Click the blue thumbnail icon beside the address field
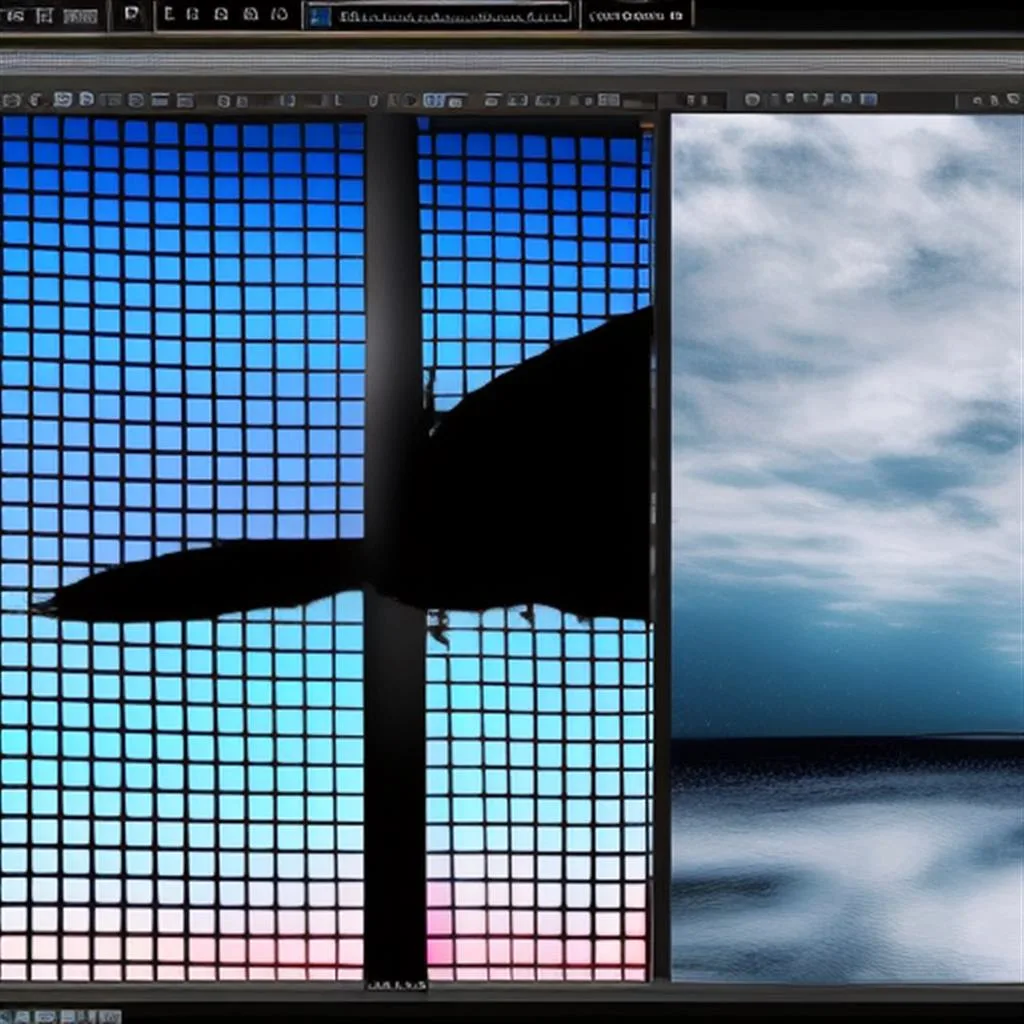Screen dimensions: 1024x1024 [320, 15]
